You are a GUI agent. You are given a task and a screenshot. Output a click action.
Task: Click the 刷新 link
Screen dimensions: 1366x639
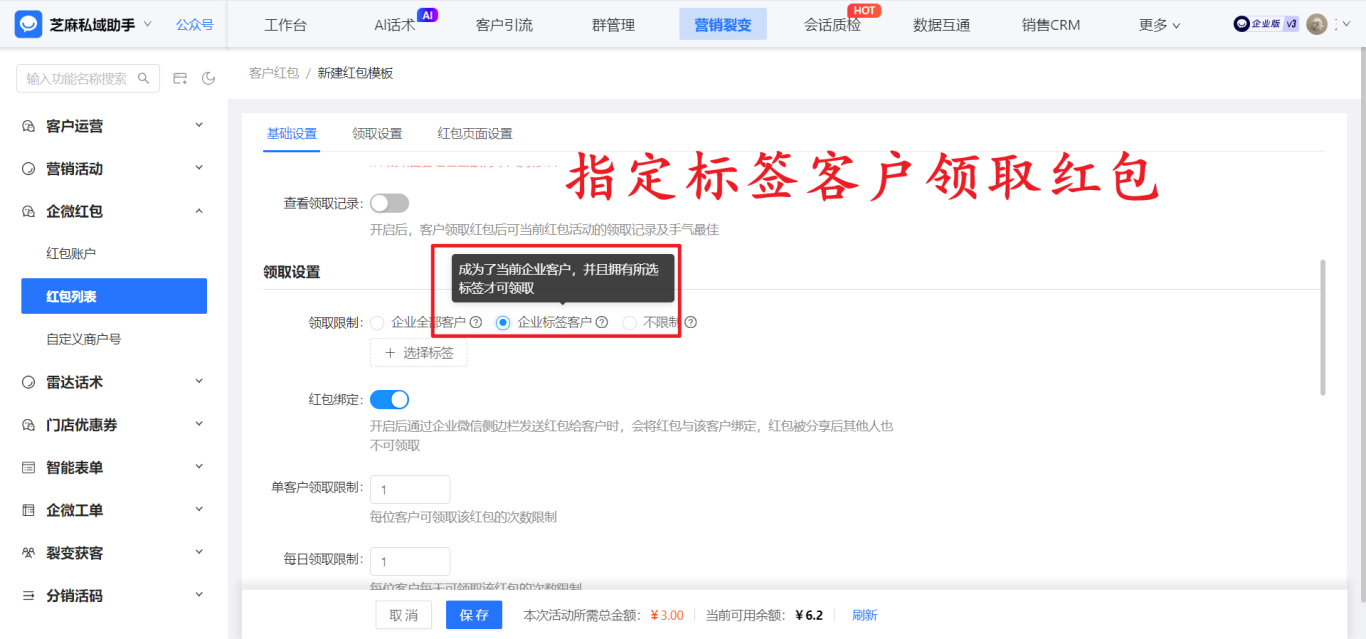tap(864, 615)
